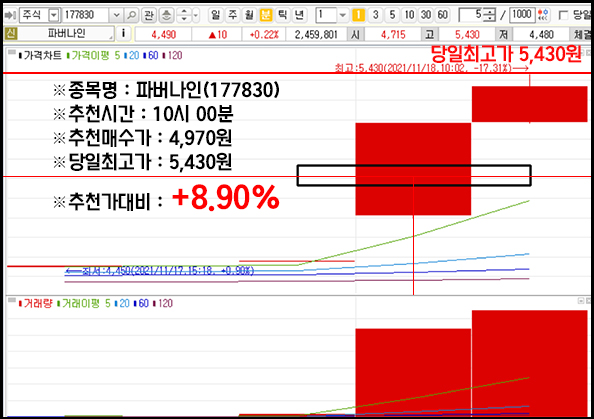
Task: Toggle the 당일 checkbox
Action: (x=563, y=15)
